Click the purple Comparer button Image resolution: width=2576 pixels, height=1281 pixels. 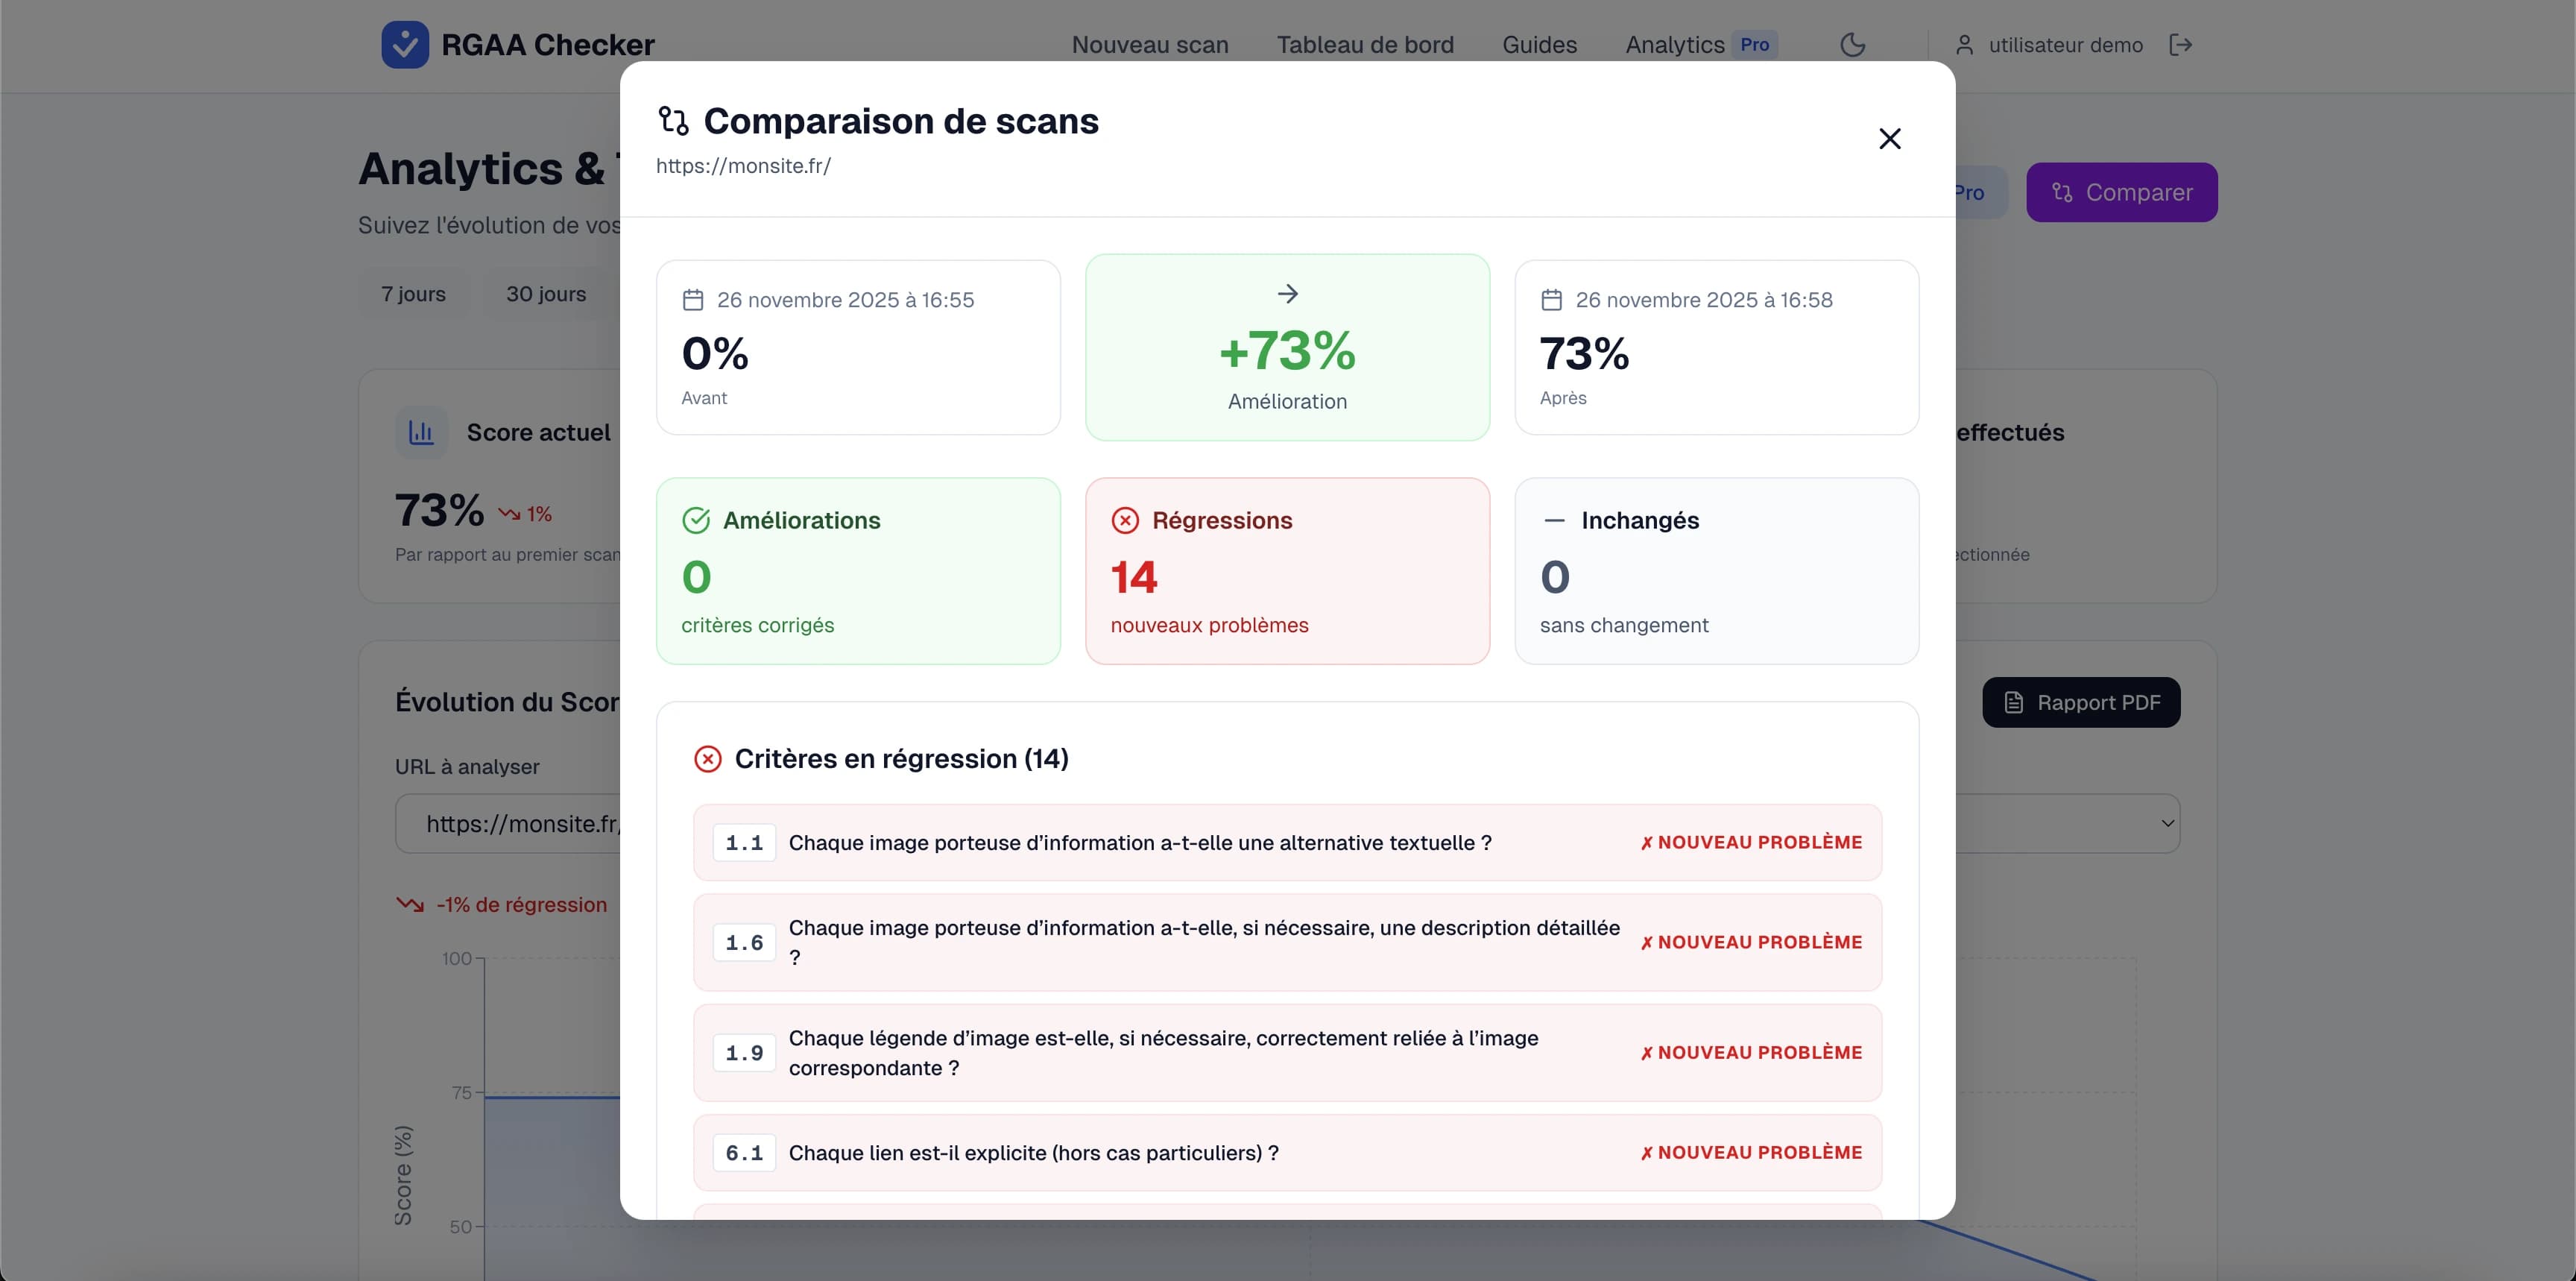pos(2122,192)
